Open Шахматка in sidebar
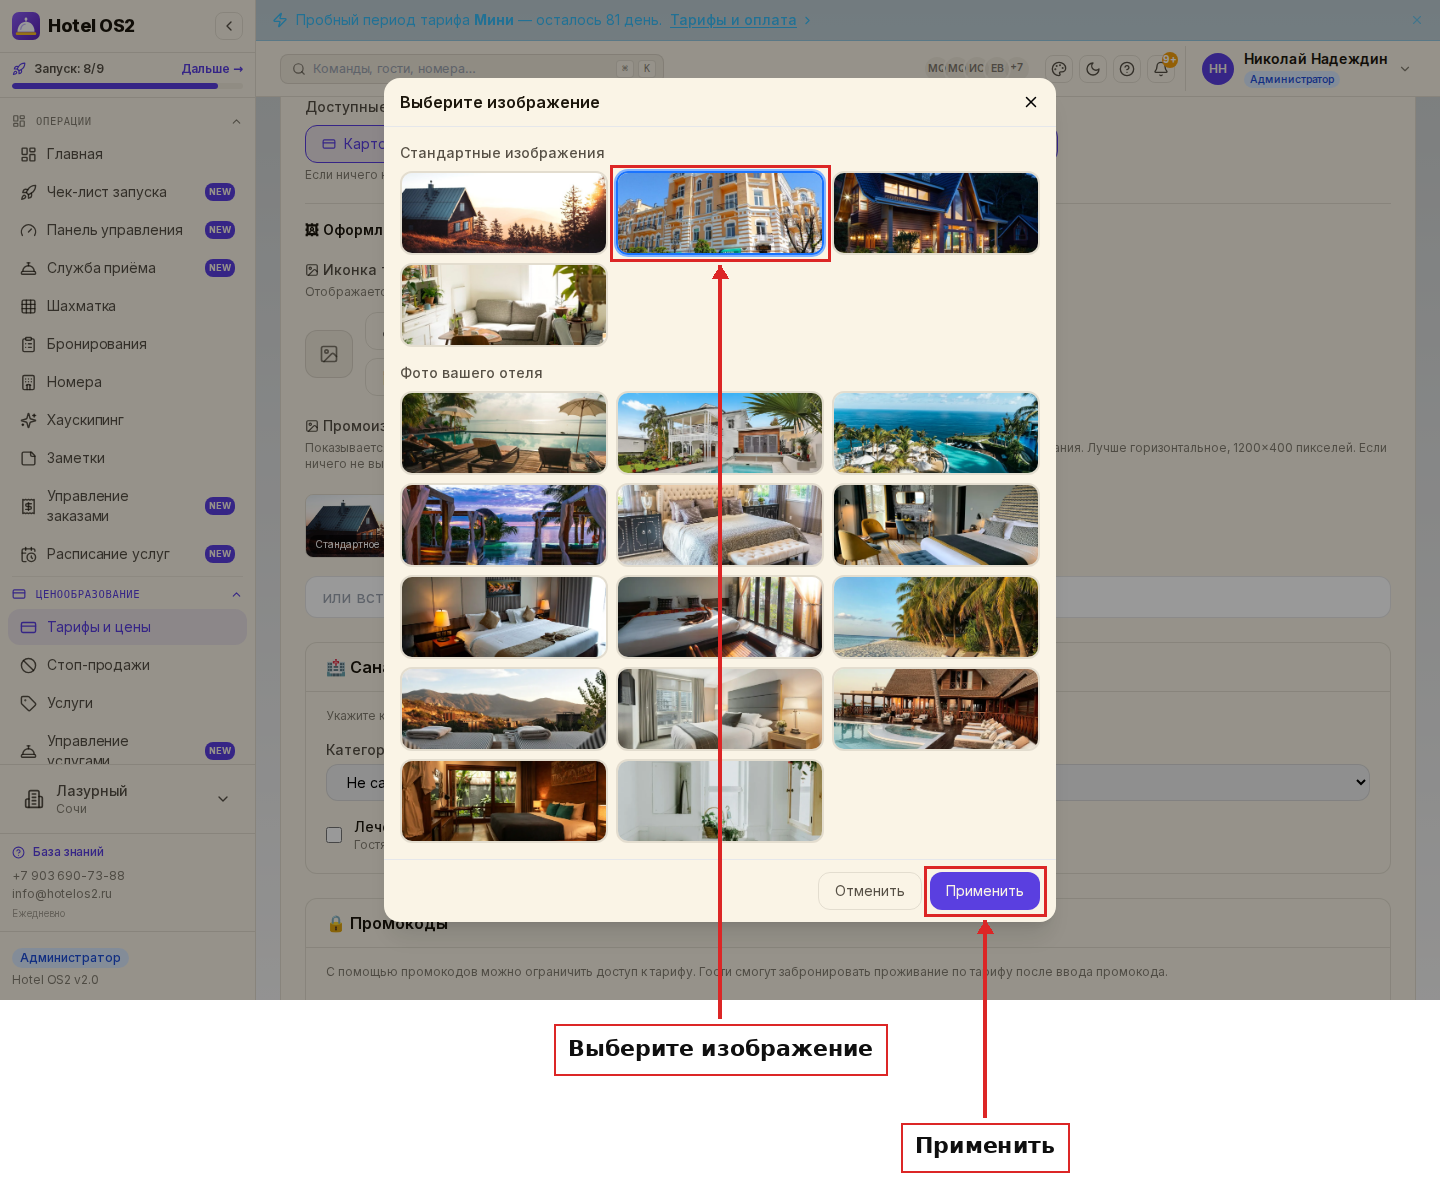 click(127, 306)
